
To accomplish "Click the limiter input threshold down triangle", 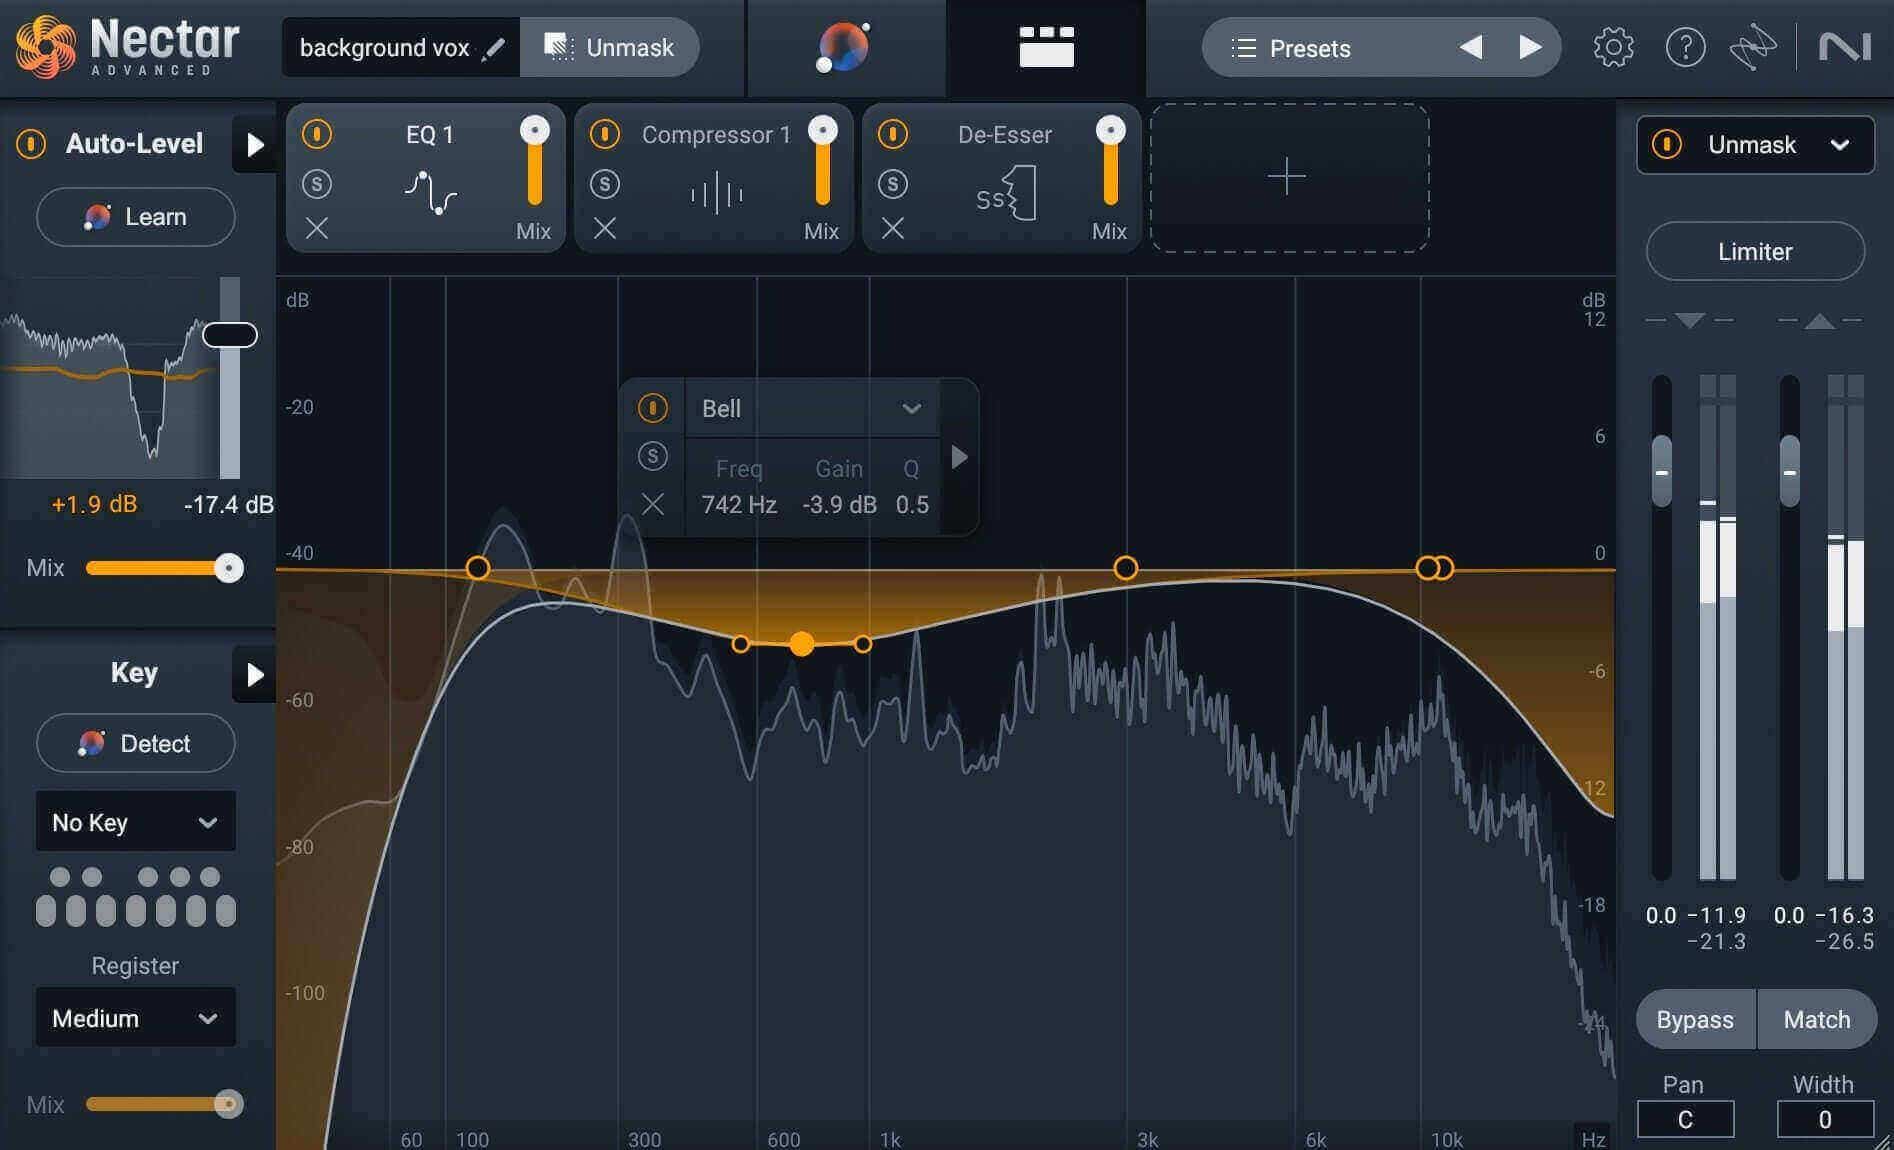I will [x=1689, y=320].
